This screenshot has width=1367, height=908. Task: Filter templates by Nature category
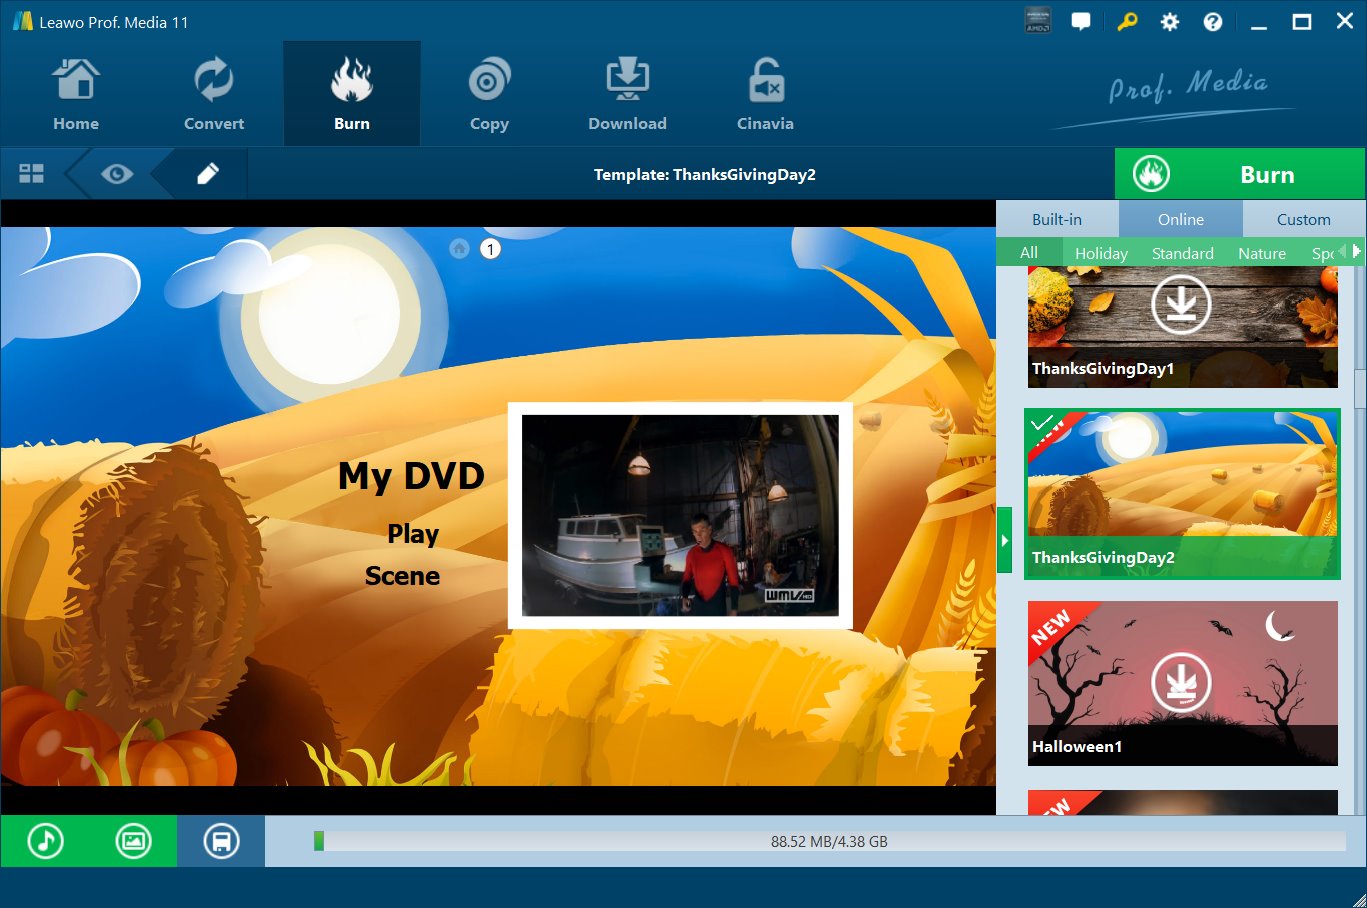tap(1262, 253)
